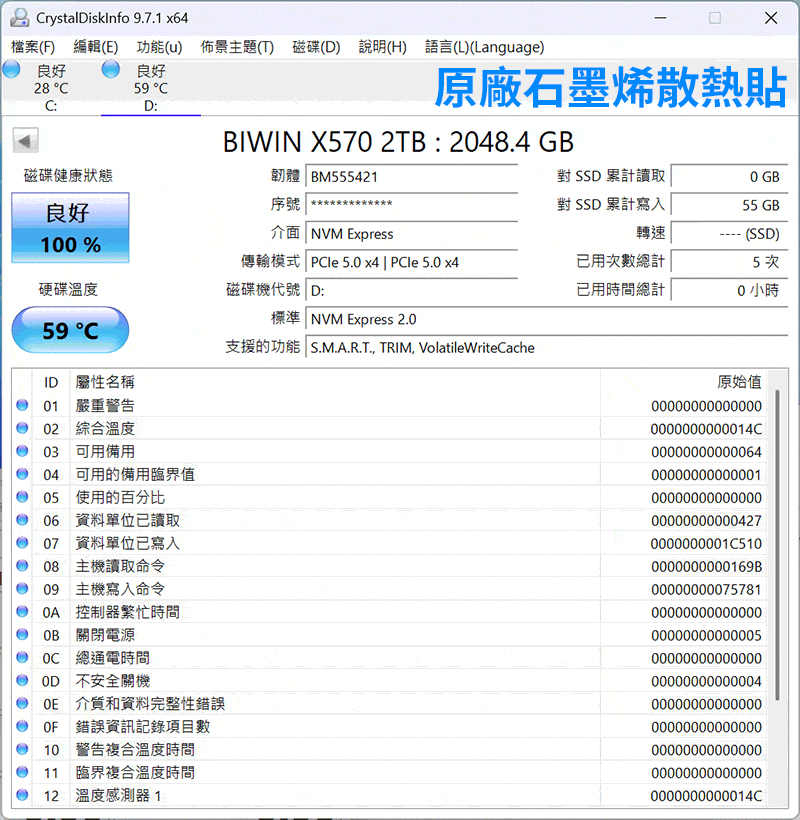Click the status dot for 溫度感測器 1 row
Image resolution: width=800 pixels, height=820 pixels.
[x=22, y=795]
